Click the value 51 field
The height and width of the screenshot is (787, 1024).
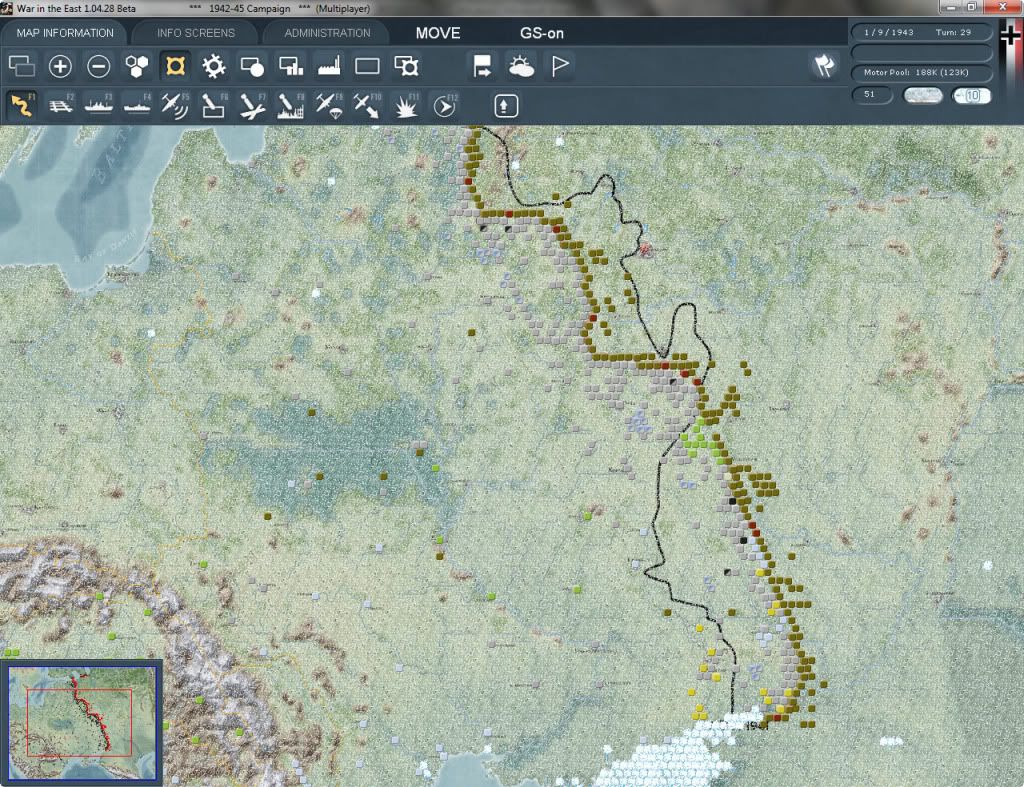[x=872, y=95]
